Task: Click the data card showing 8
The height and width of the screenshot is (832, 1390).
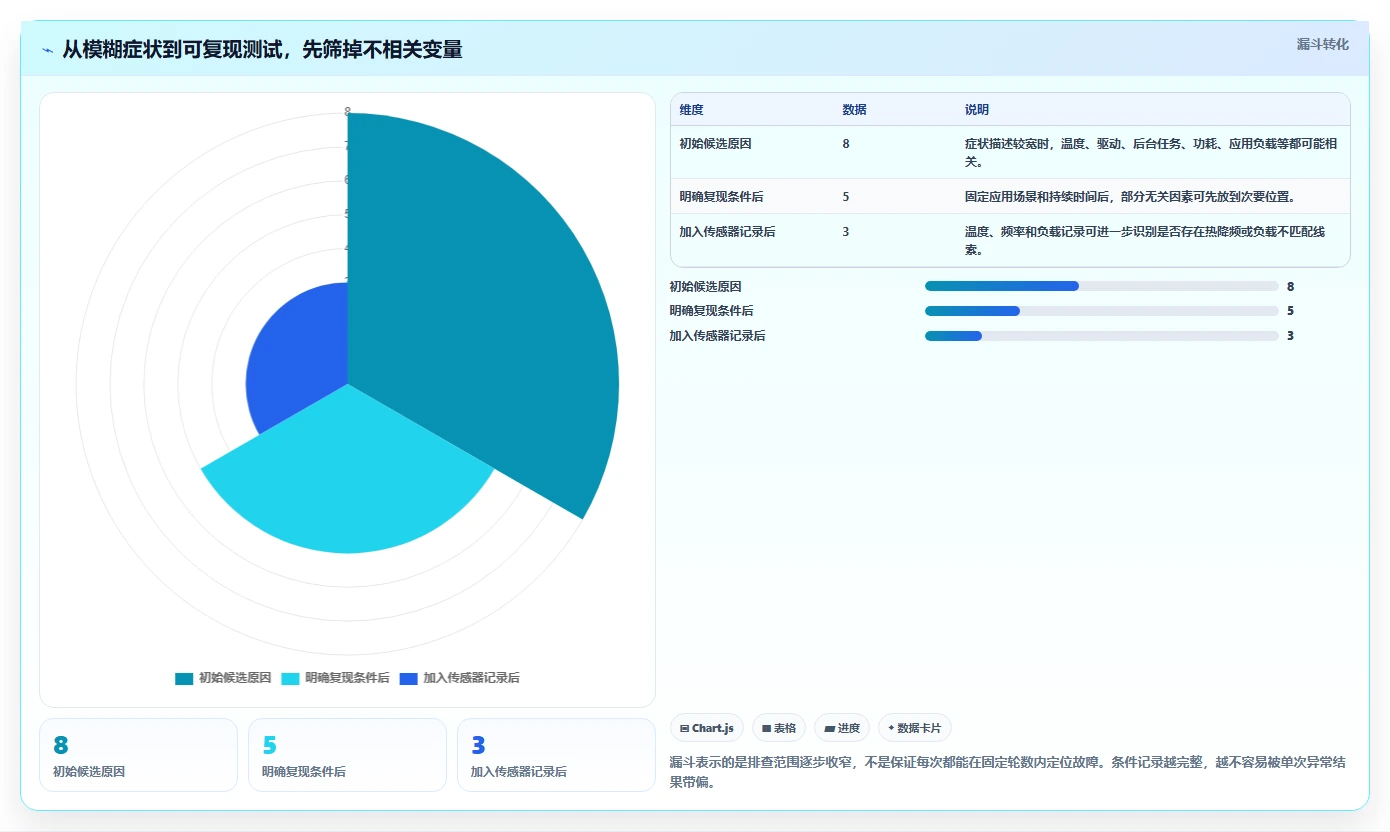Action: pyautogui.click(x=138, y=755)
